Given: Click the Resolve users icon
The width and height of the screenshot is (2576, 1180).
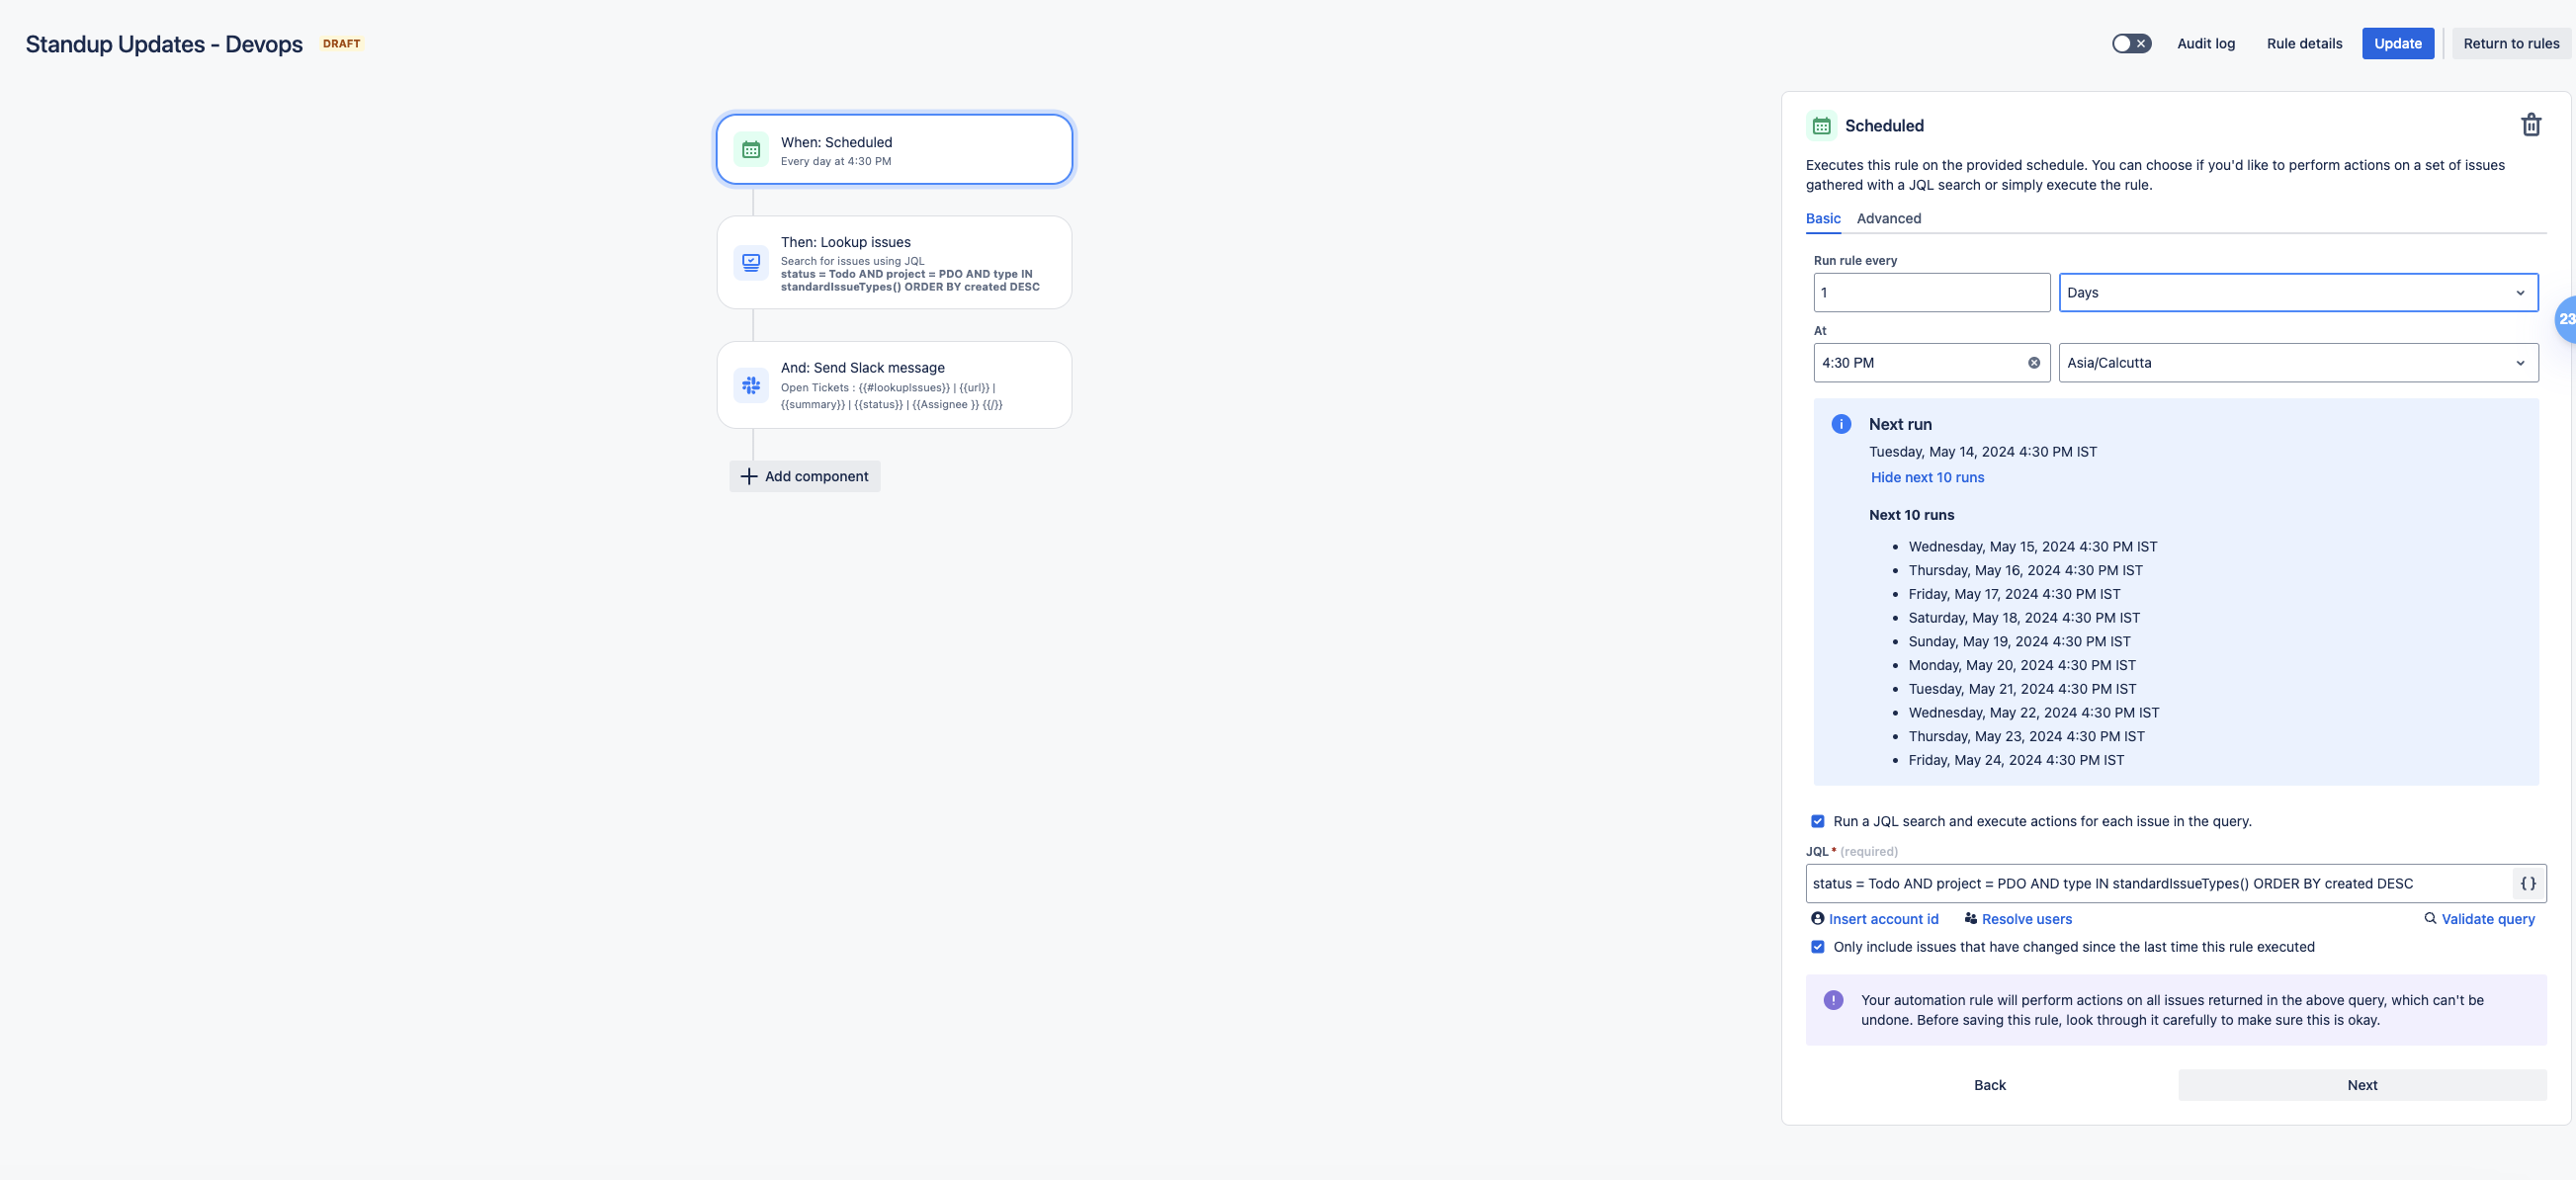Looking at the screenshot, I should click(x=1970, y=918).
